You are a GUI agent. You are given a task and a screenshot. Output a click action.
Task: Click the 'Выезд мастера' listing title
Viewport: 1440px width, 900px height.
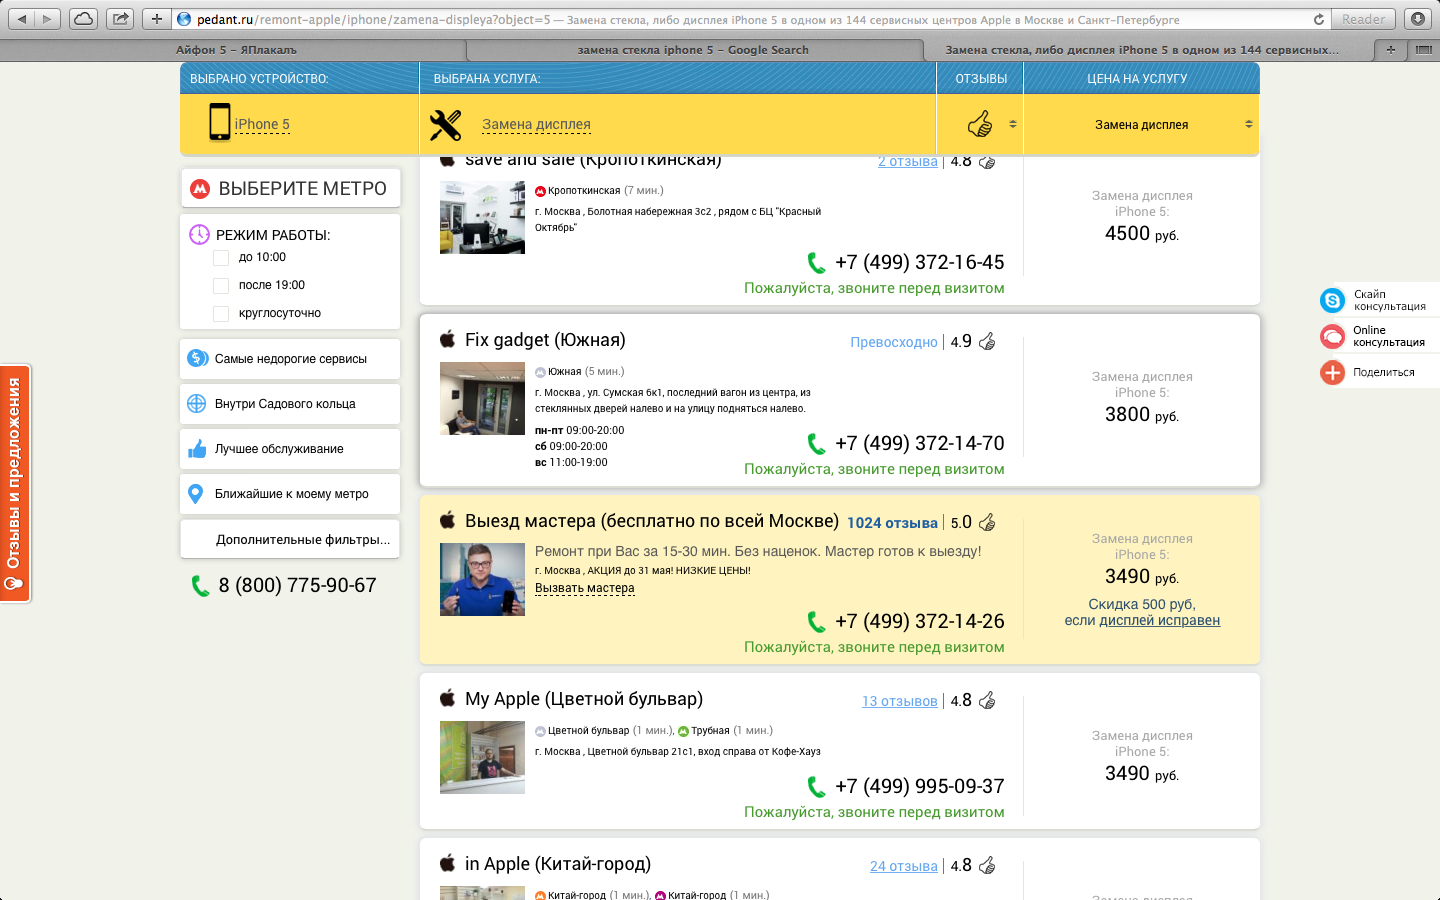[652, 521]
